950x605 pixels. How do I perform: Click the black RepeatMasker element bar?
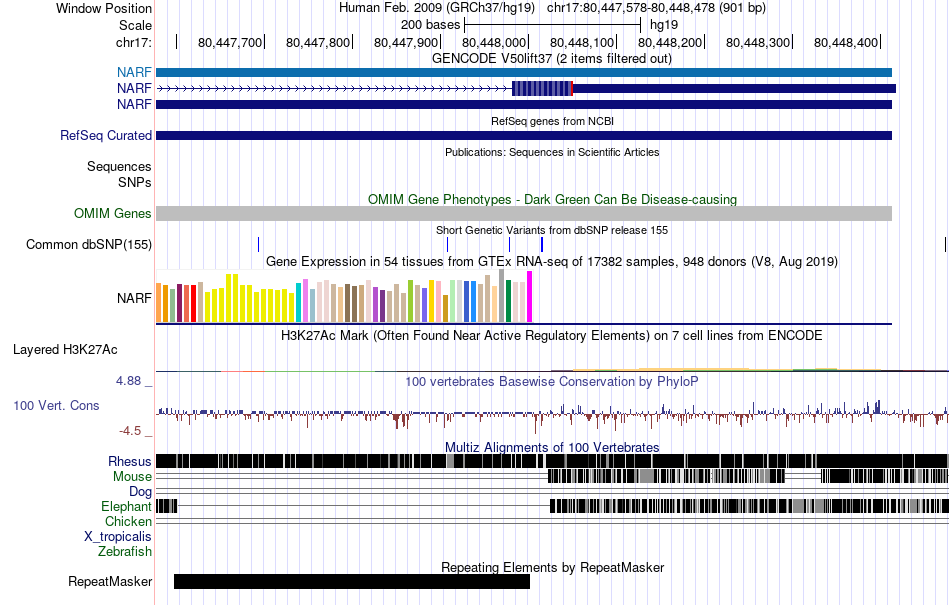pos(352,581)
